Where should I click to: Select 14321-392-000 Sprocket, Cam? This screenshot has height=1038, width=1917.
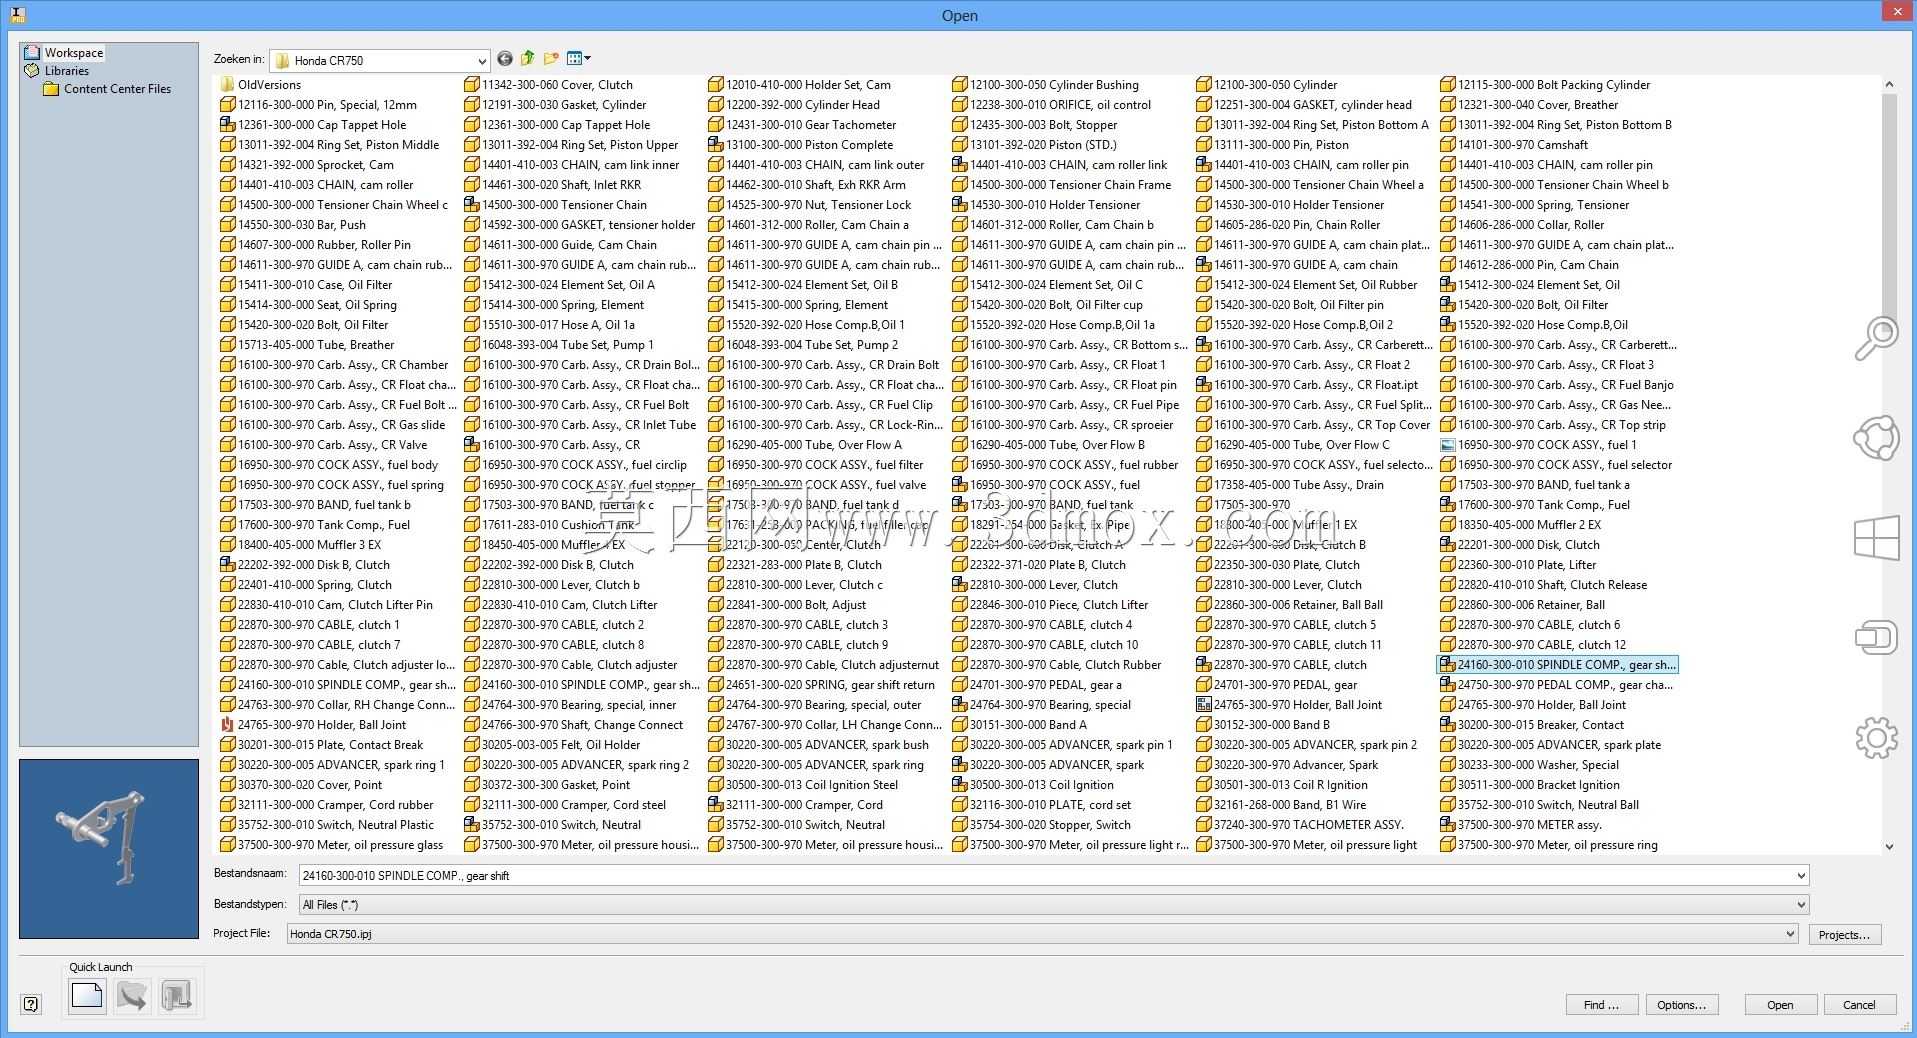pos(316,165)
